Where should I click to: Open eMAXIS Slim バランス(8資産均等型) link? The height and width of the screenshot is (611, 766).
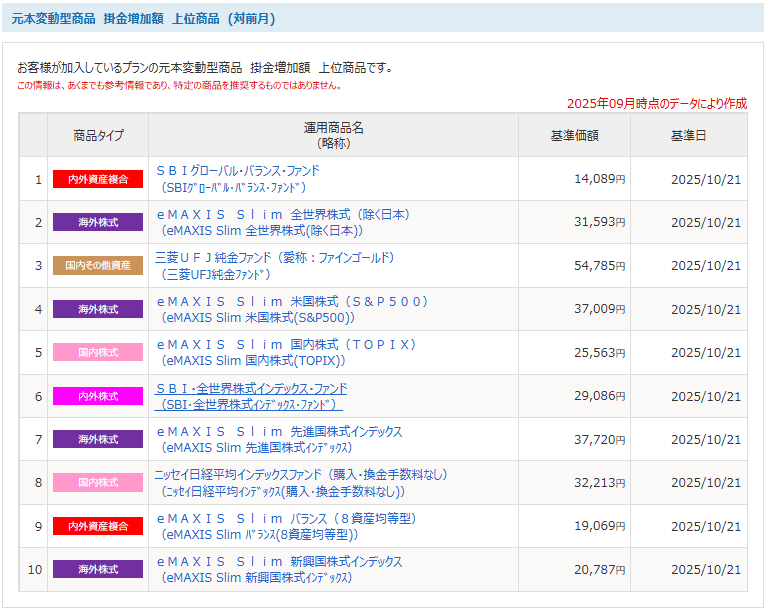point(285,518)
